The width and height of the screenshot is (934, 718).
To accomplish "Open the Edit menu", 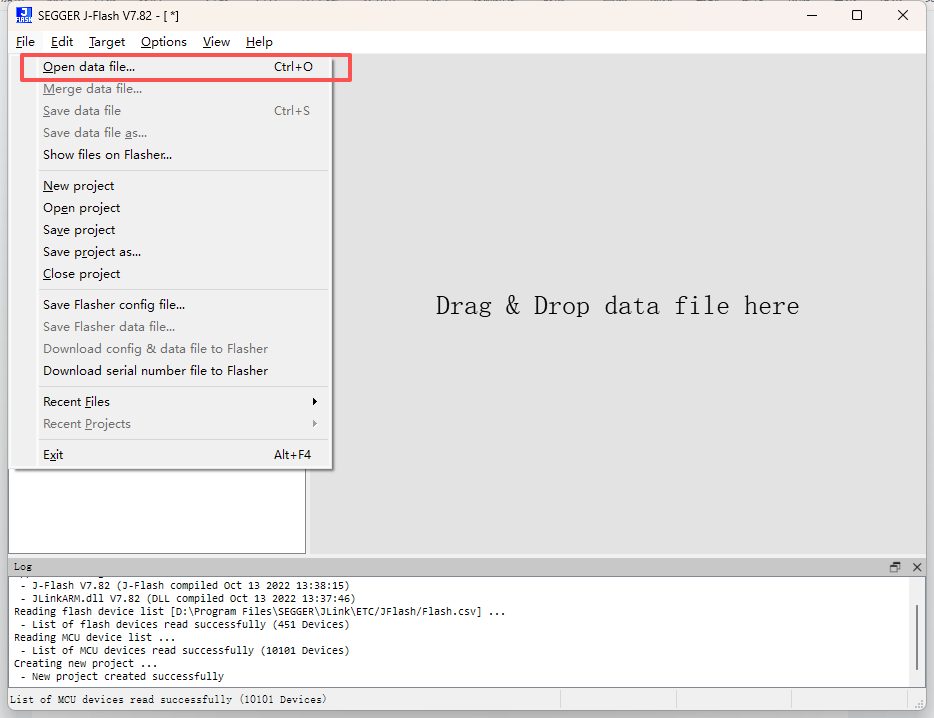I will point(62,42).
